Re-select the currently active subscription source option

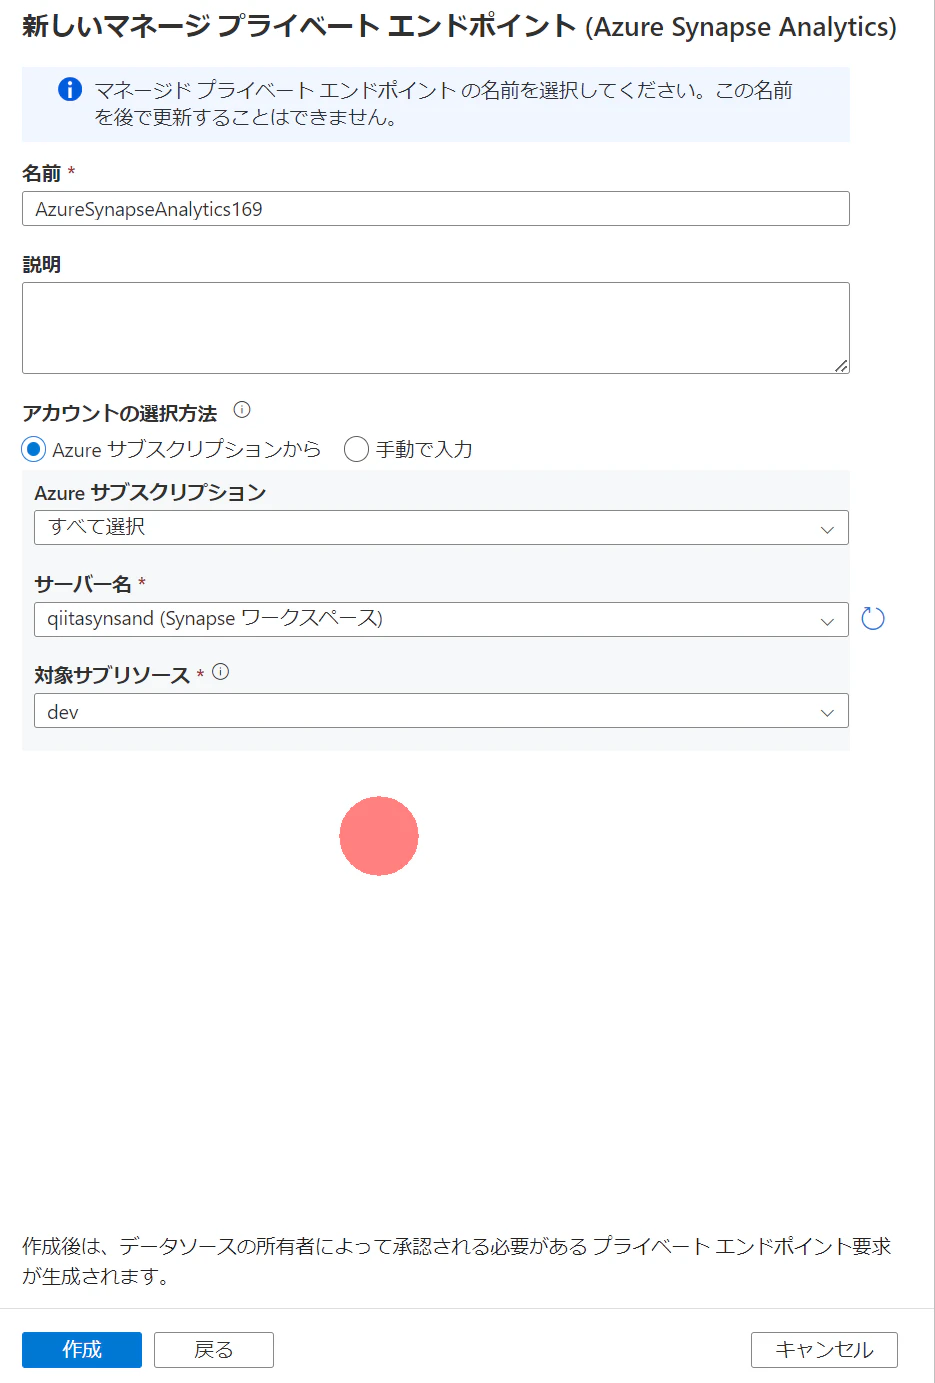pos(33,450)
